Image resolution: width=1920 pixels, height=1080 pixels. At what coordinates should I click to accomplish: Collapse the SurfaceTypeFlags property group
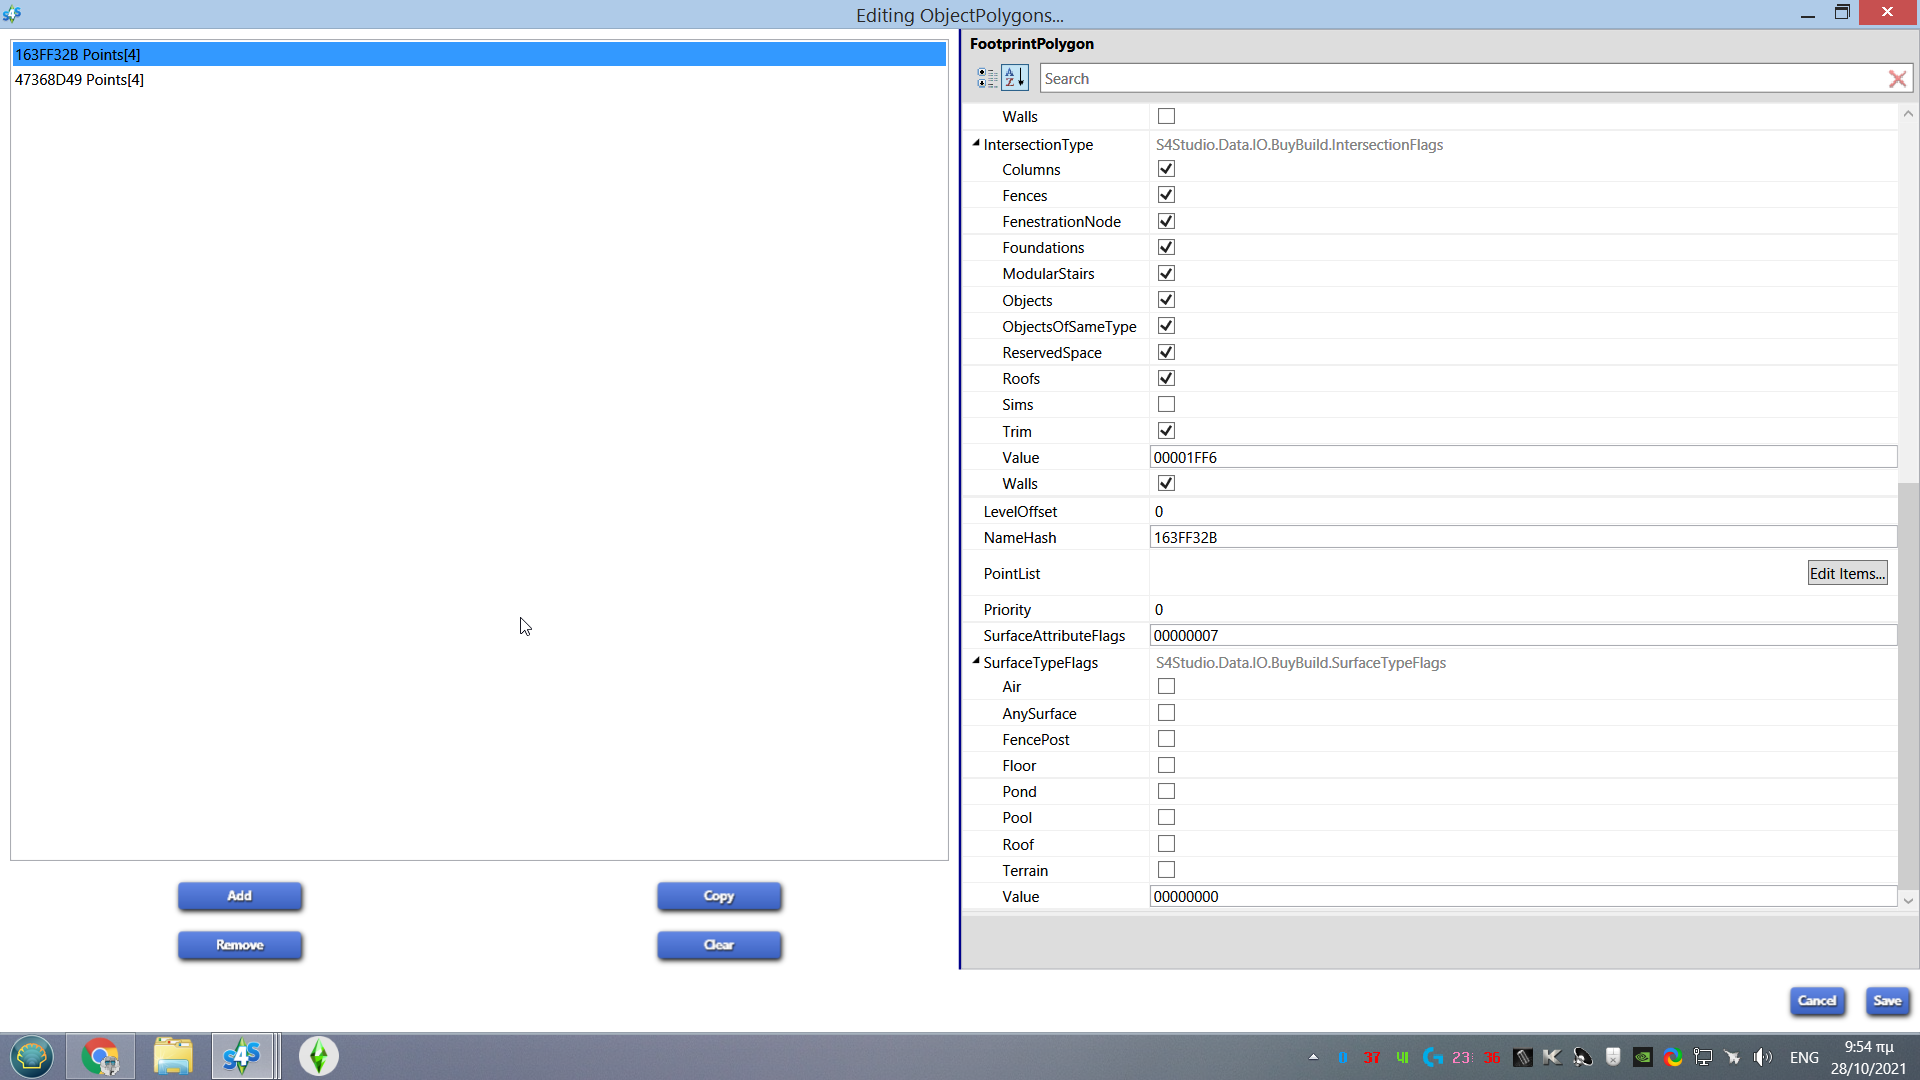pos(976,662)
